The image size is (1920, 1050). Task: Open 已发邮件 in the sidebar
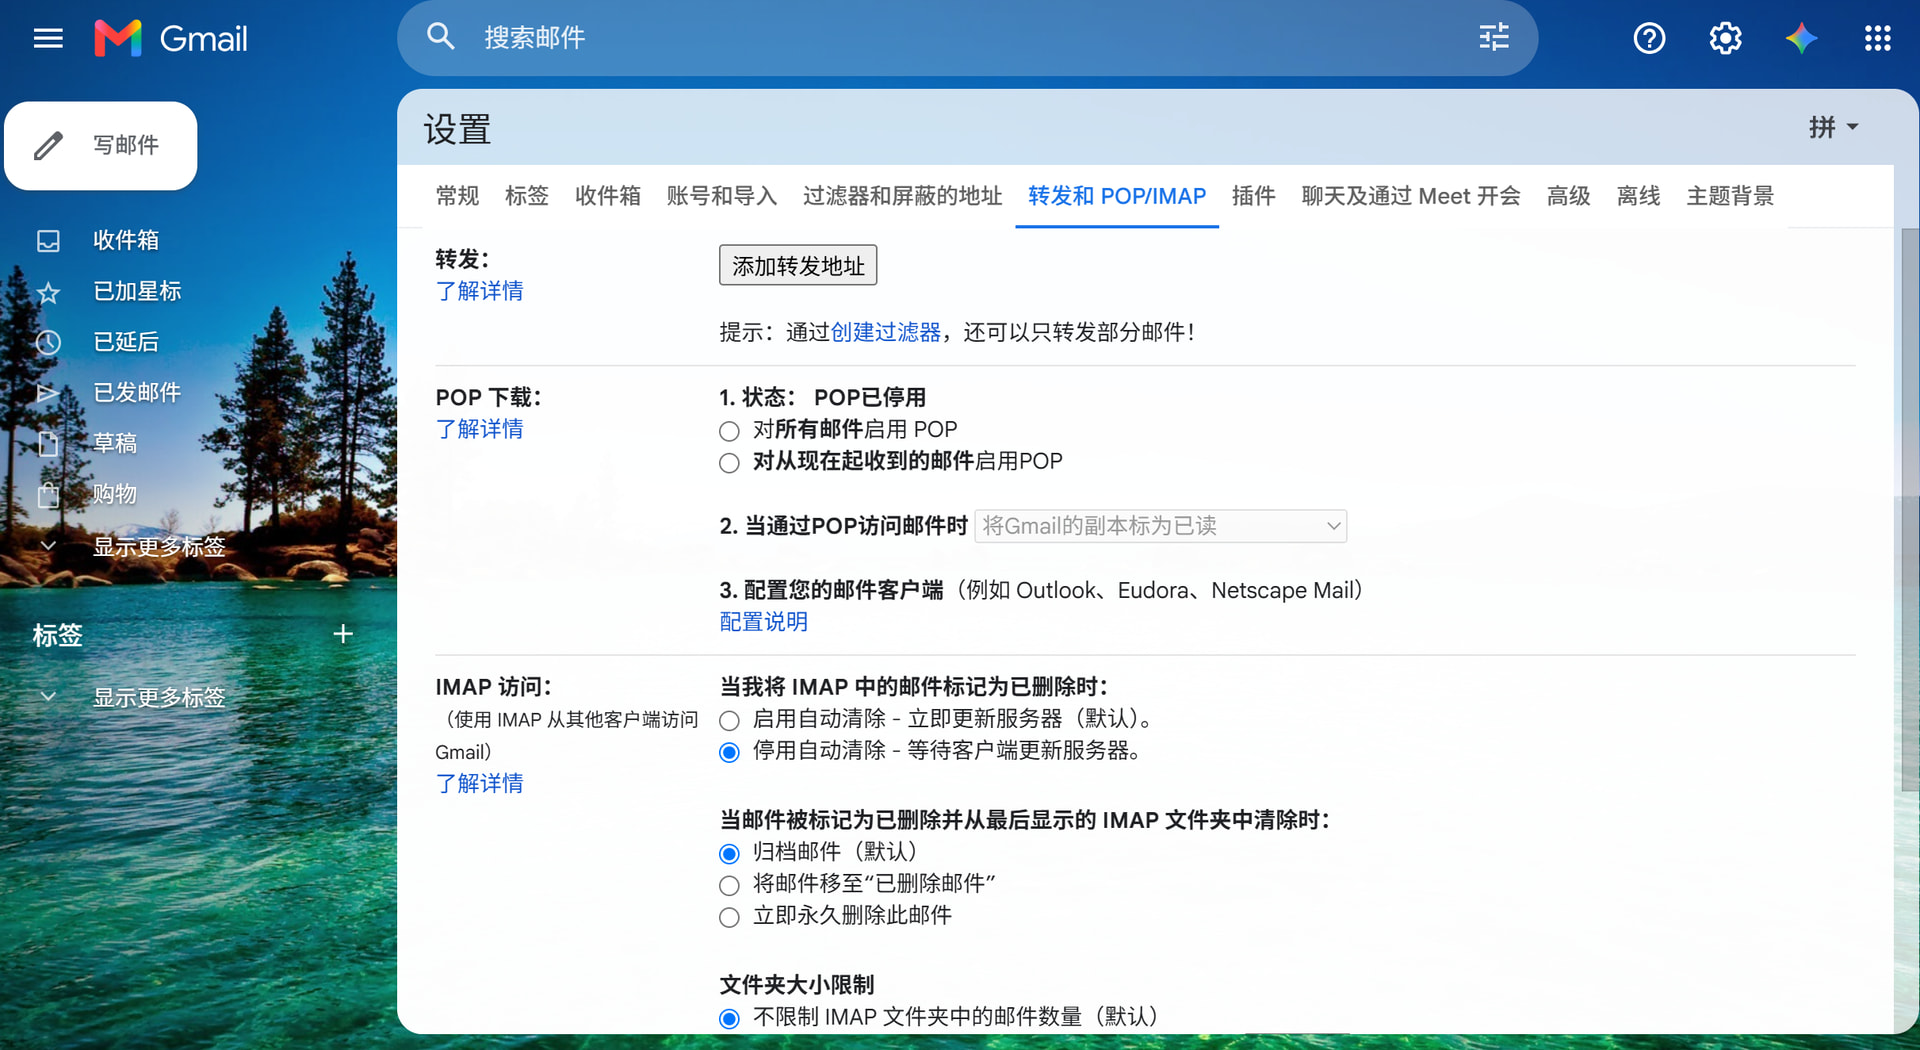[x=137, y=393]
